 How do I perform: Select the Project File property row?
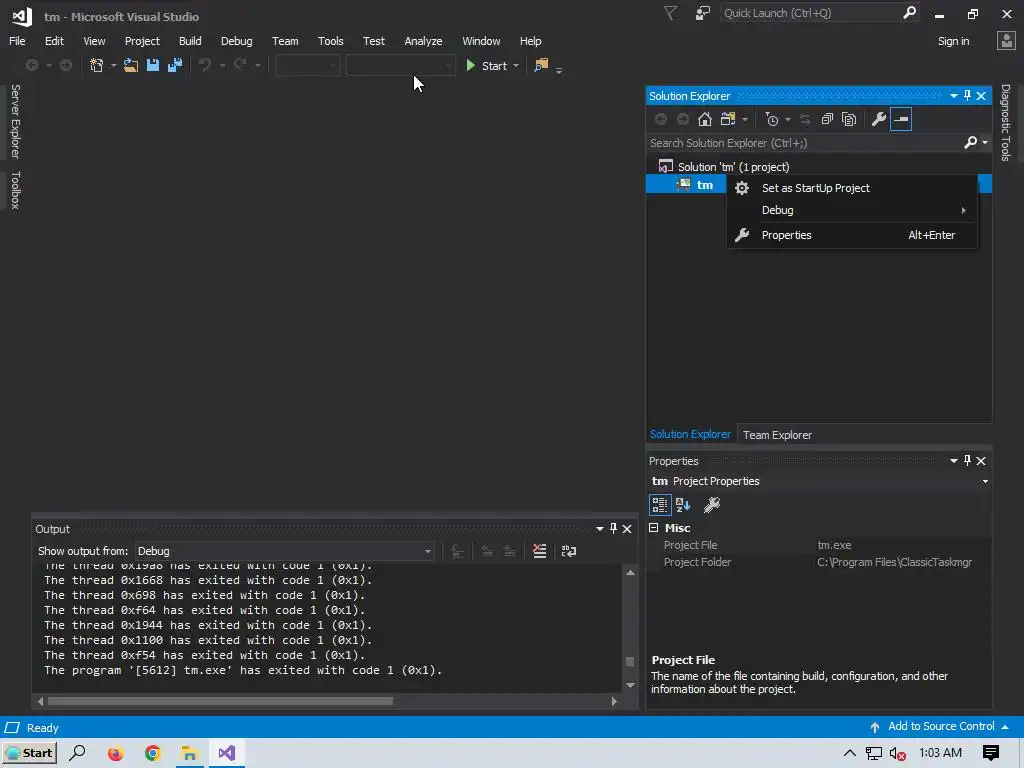[x=819, y=545]
